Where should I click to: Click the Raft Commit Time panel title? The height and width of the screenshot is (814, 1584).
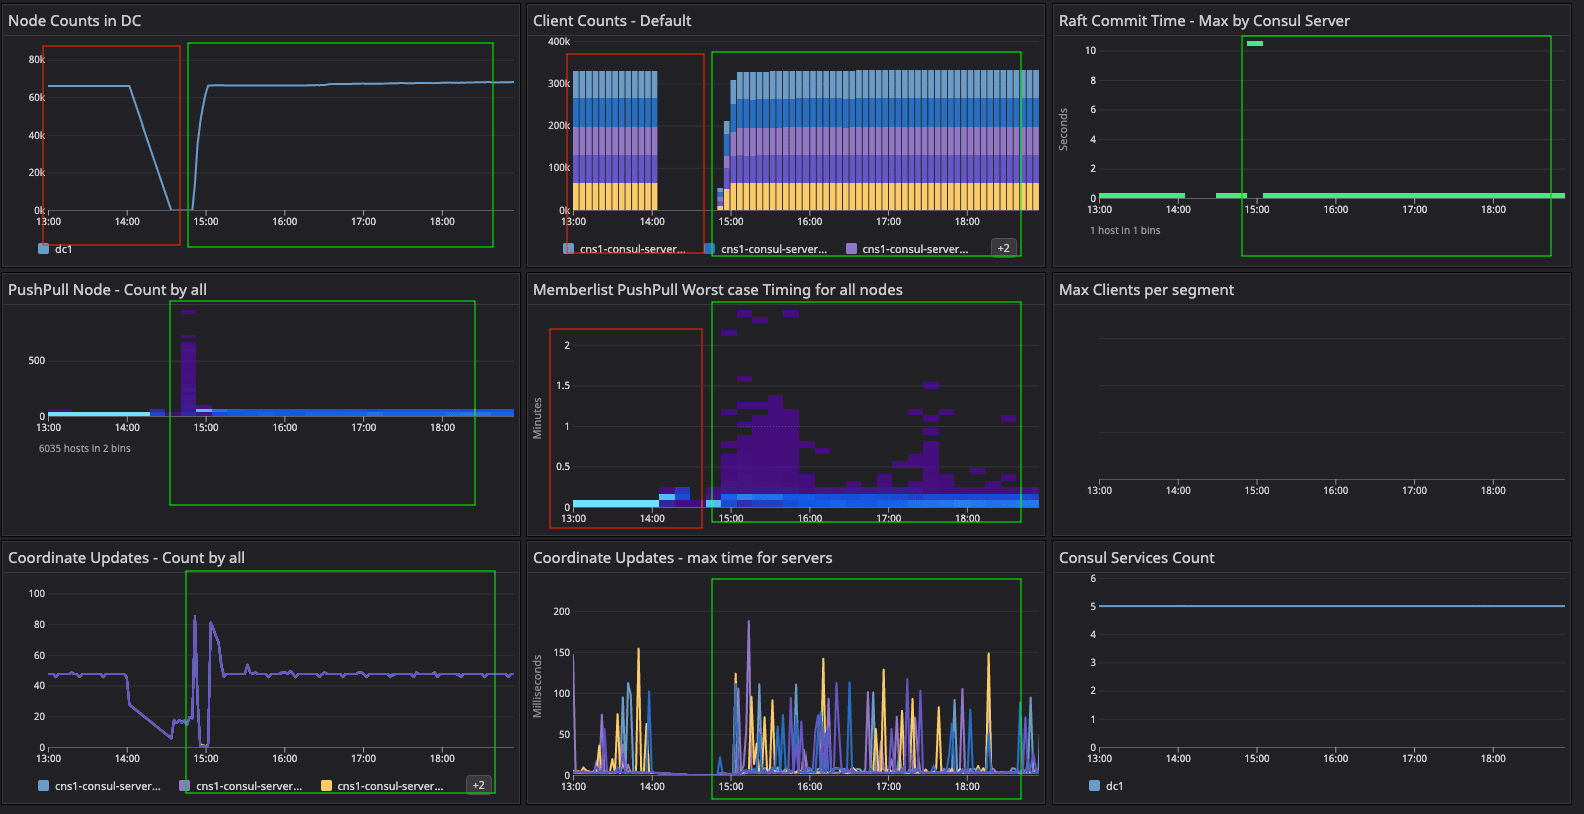tap(1204, 21)
